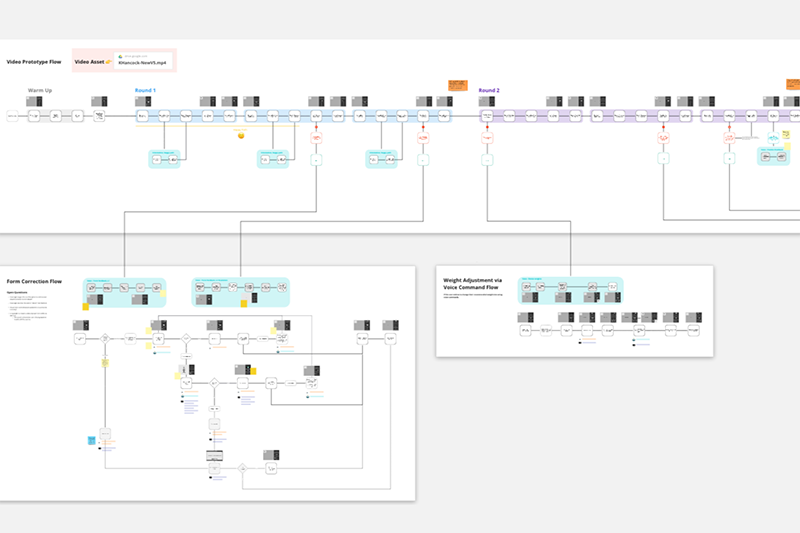The height and width of the screenshot is (533, 800).
Task: Click the pointing hand emoji beside Video Asset
Action: click(108, 62)
